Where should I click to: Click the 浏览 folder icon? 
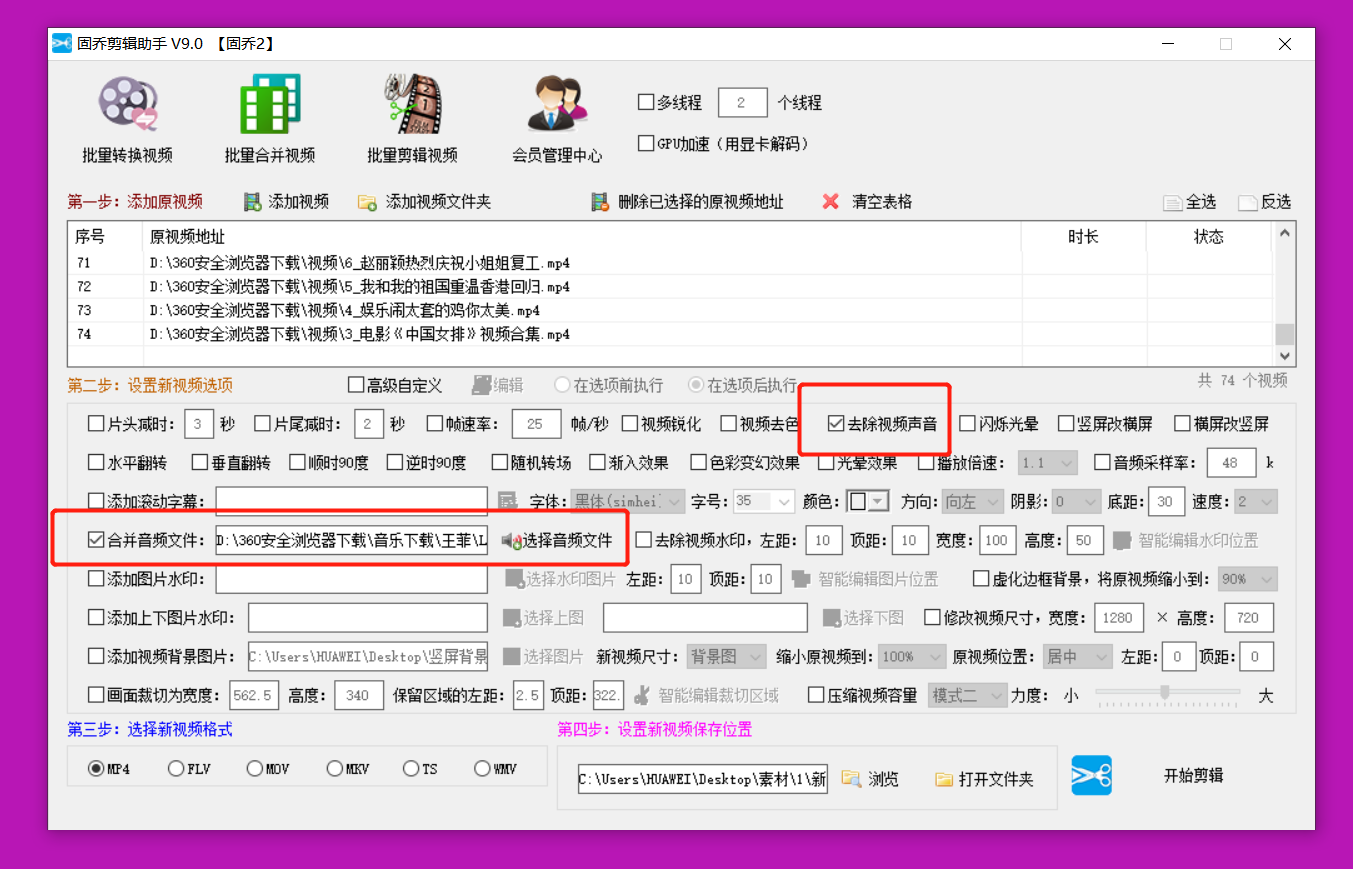coord(851,778)
